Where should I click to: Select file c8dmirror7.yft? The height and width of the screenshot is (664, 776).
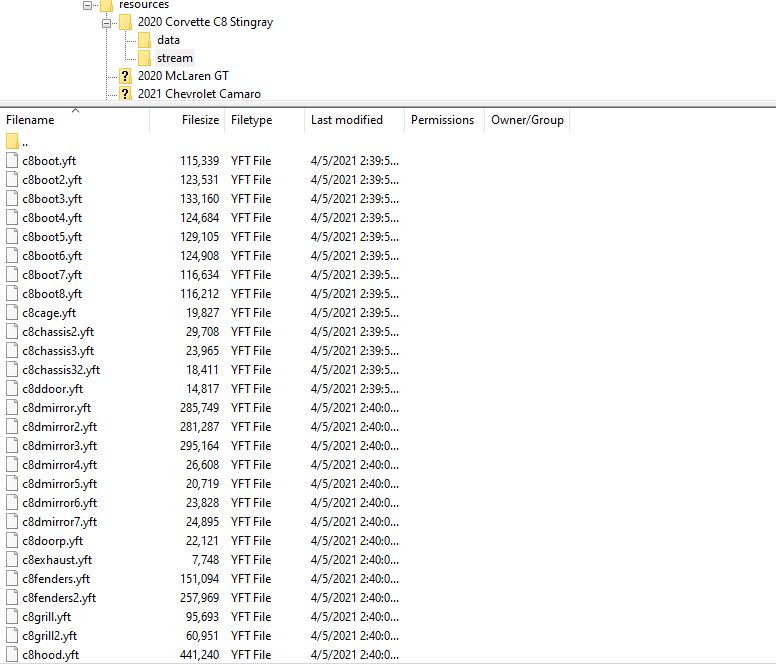pyautogui.click(x=59, y=522)
